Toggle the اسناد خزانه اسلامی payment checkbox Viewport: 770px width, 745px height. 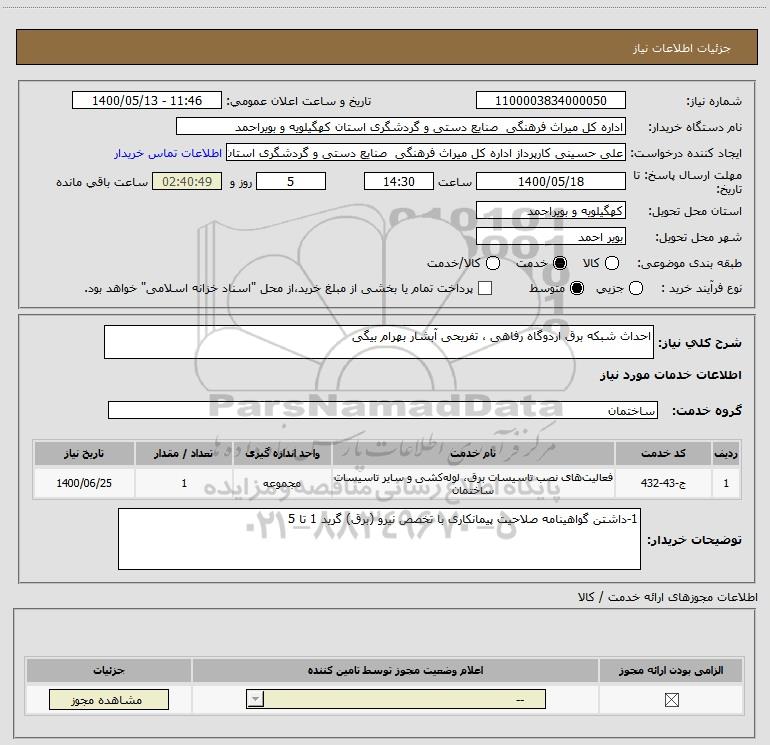tap(485, 288)
